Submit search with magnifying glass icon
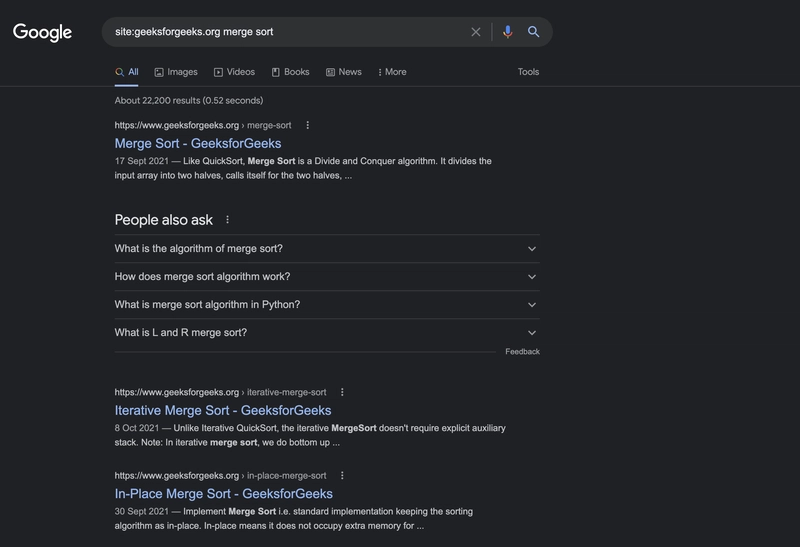This screenshot has width=800, height=547. coord(533,32)
